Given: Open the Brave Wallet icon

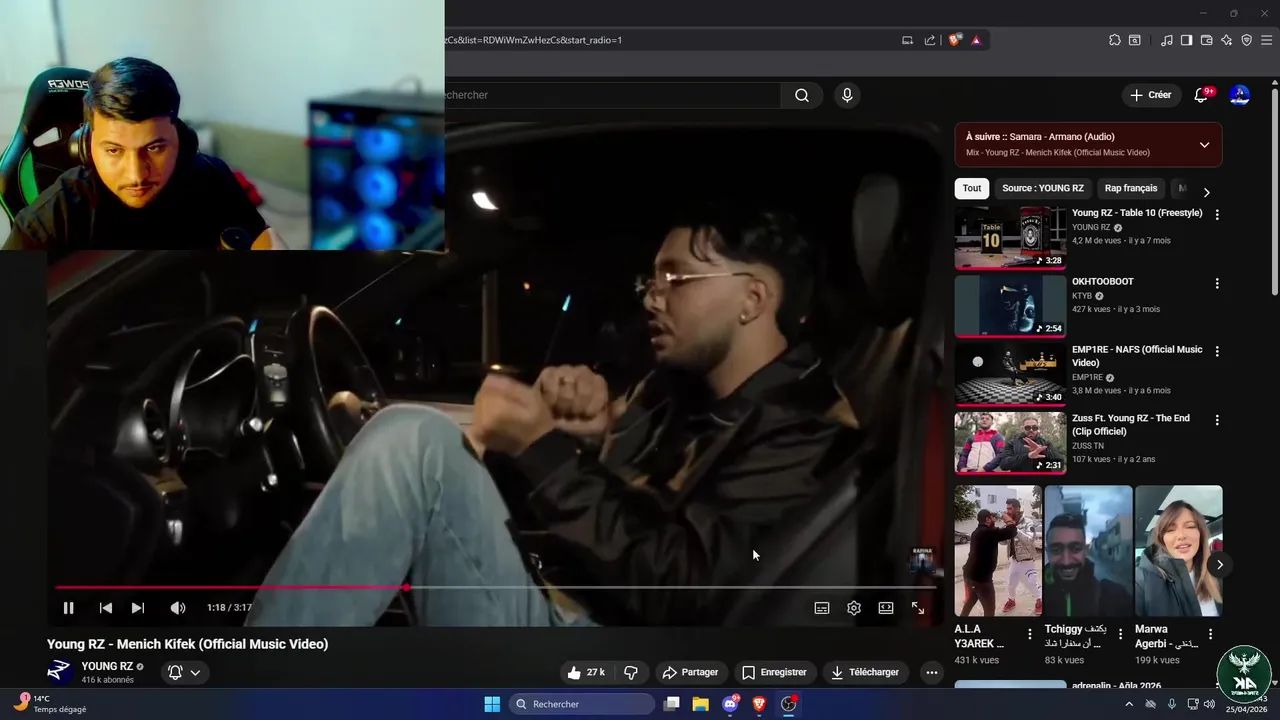Looking at the screenshot, I should click(1206, 40).
